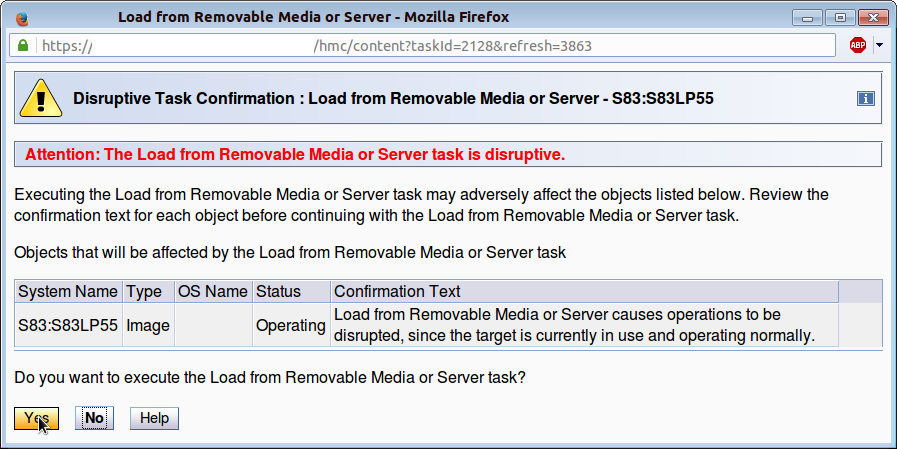Maximize the Firefox window
Screen dimensions: 897x449
(840, 17)
